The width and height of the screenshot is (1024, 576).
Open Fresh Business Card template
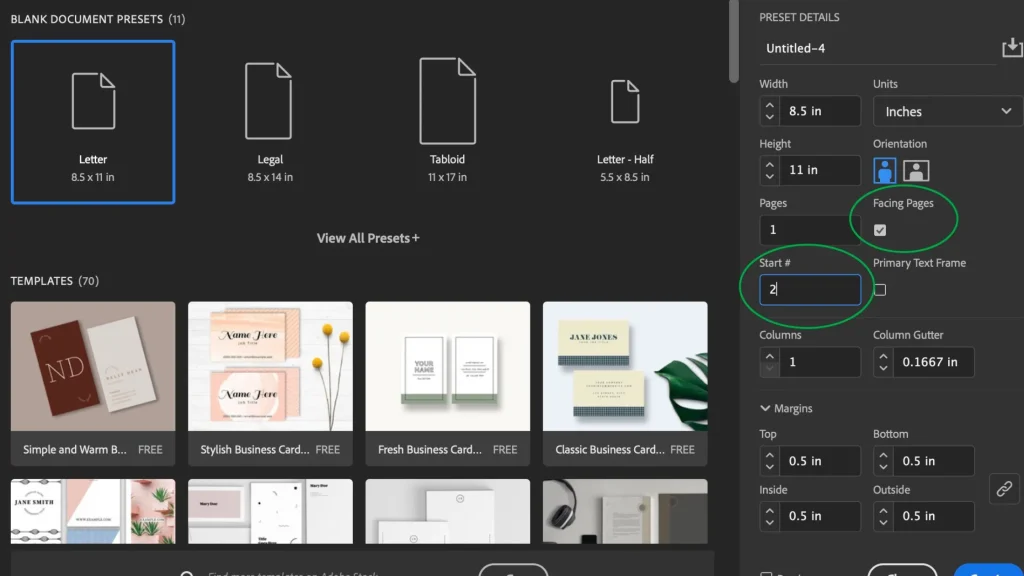(447, 383)
